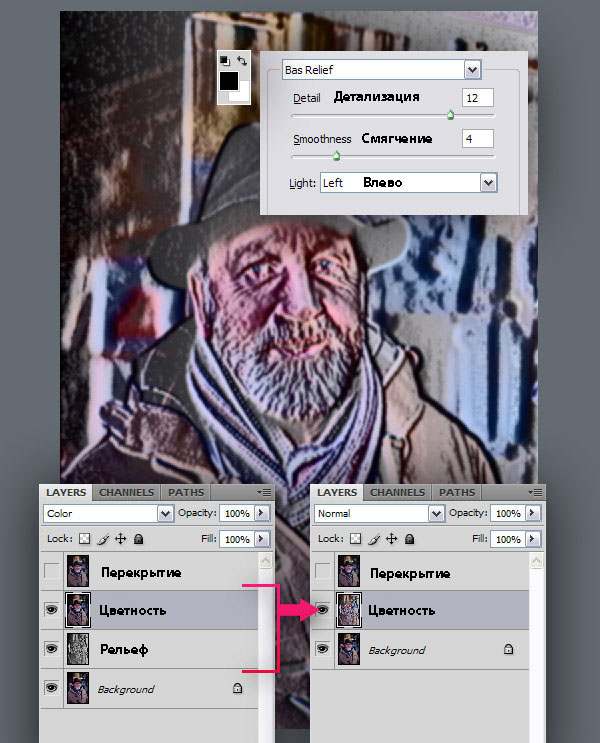Click the white background color swatch
The image size is (600, 743).
tap(244, 94)
